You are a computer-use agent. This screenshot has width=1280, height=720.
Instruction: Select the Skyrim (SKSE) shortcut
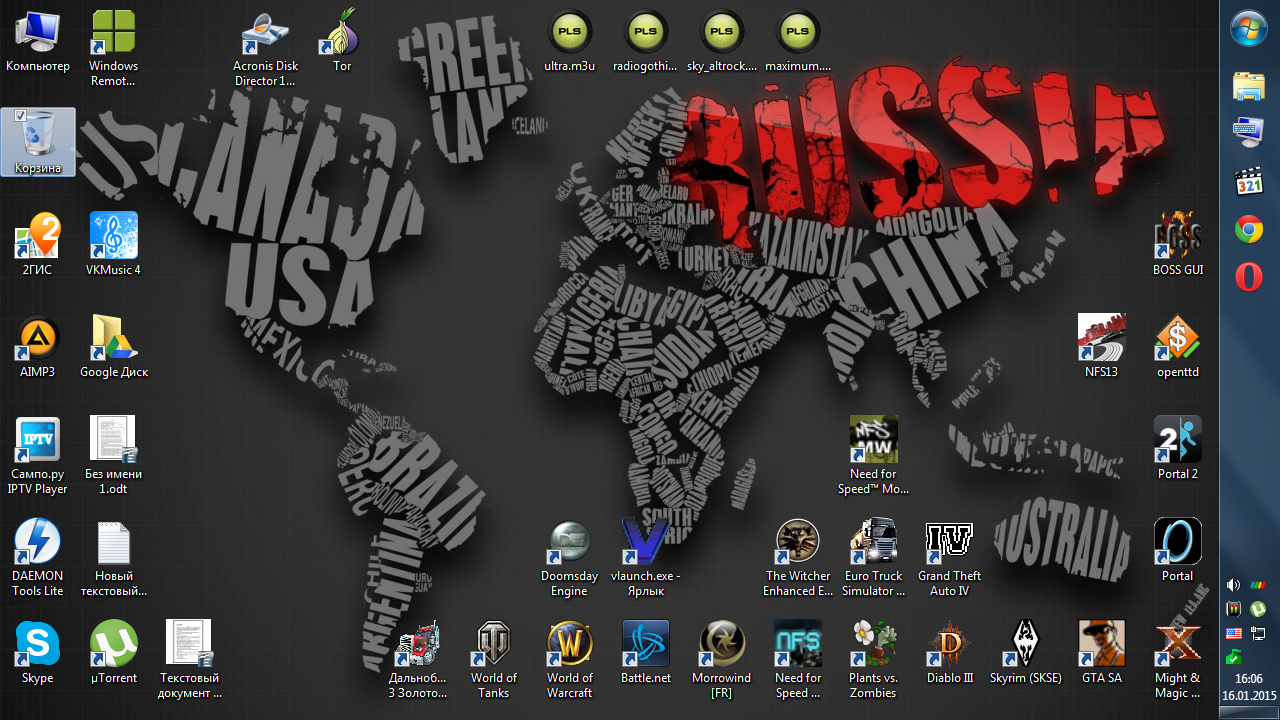(x=1025, y=653)
